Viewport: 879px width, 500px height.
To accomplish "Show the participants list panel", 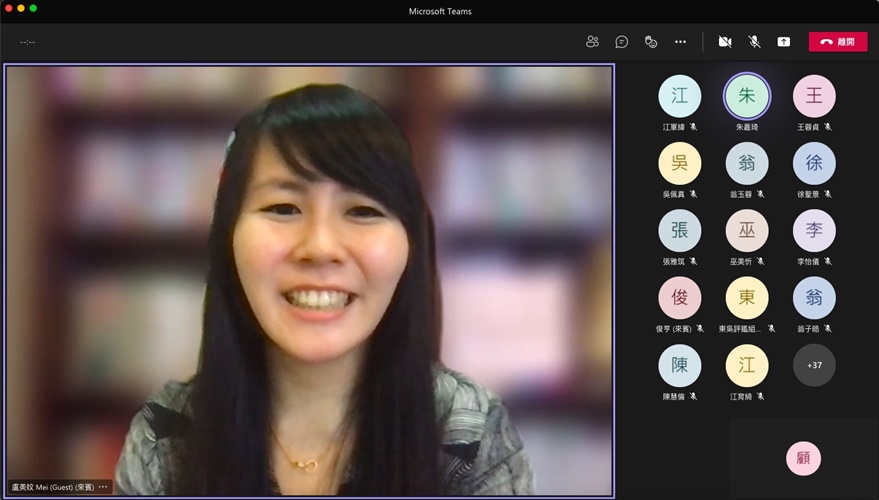I will tap(592, 42).
